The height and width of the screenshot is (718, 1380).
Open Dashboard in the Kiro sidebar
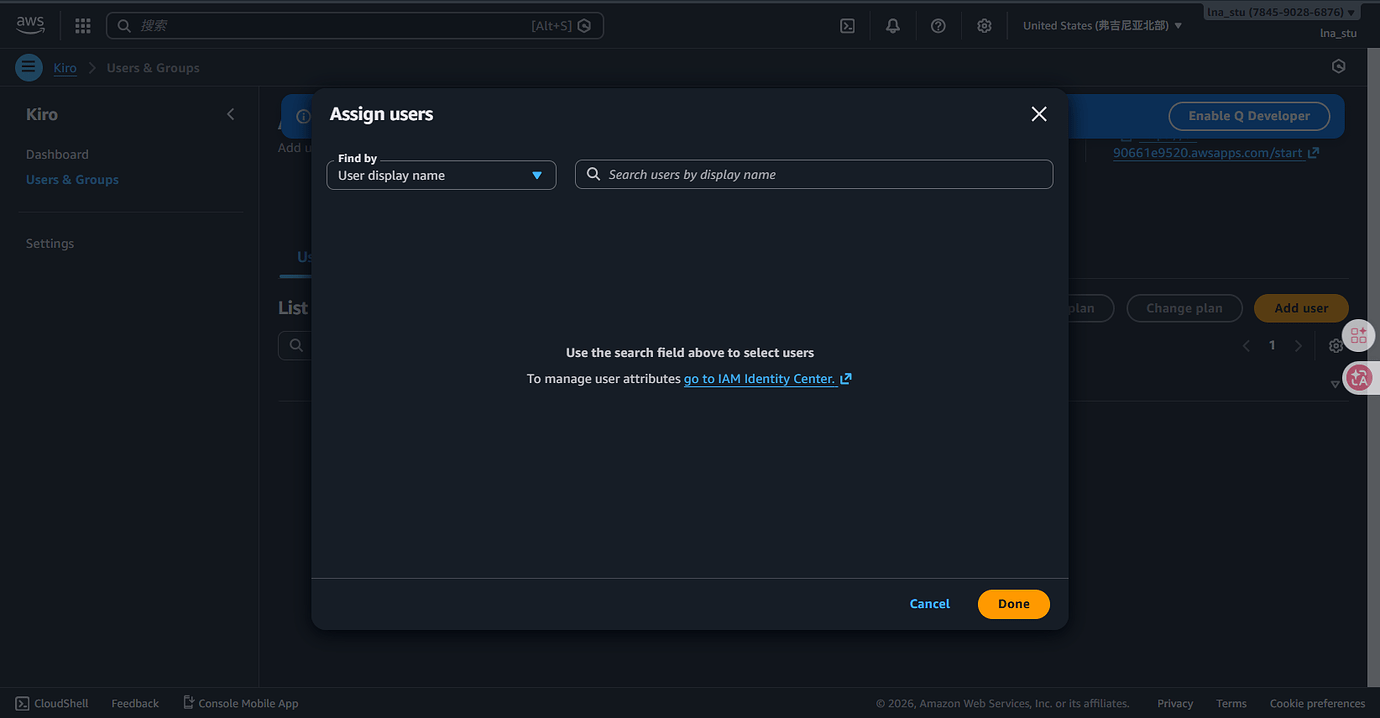pos(57,154)
